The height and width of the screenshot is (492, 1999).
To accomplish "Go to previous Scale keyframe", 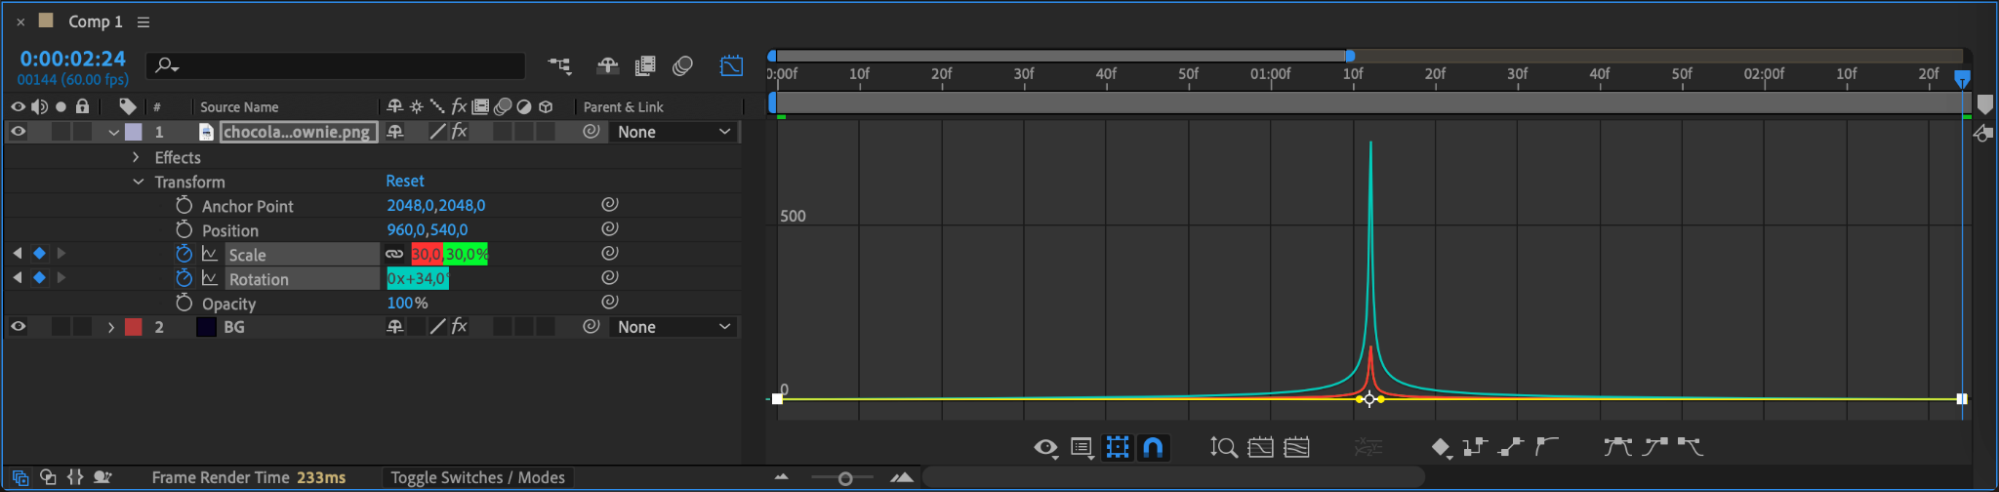I will pos(17,254).
